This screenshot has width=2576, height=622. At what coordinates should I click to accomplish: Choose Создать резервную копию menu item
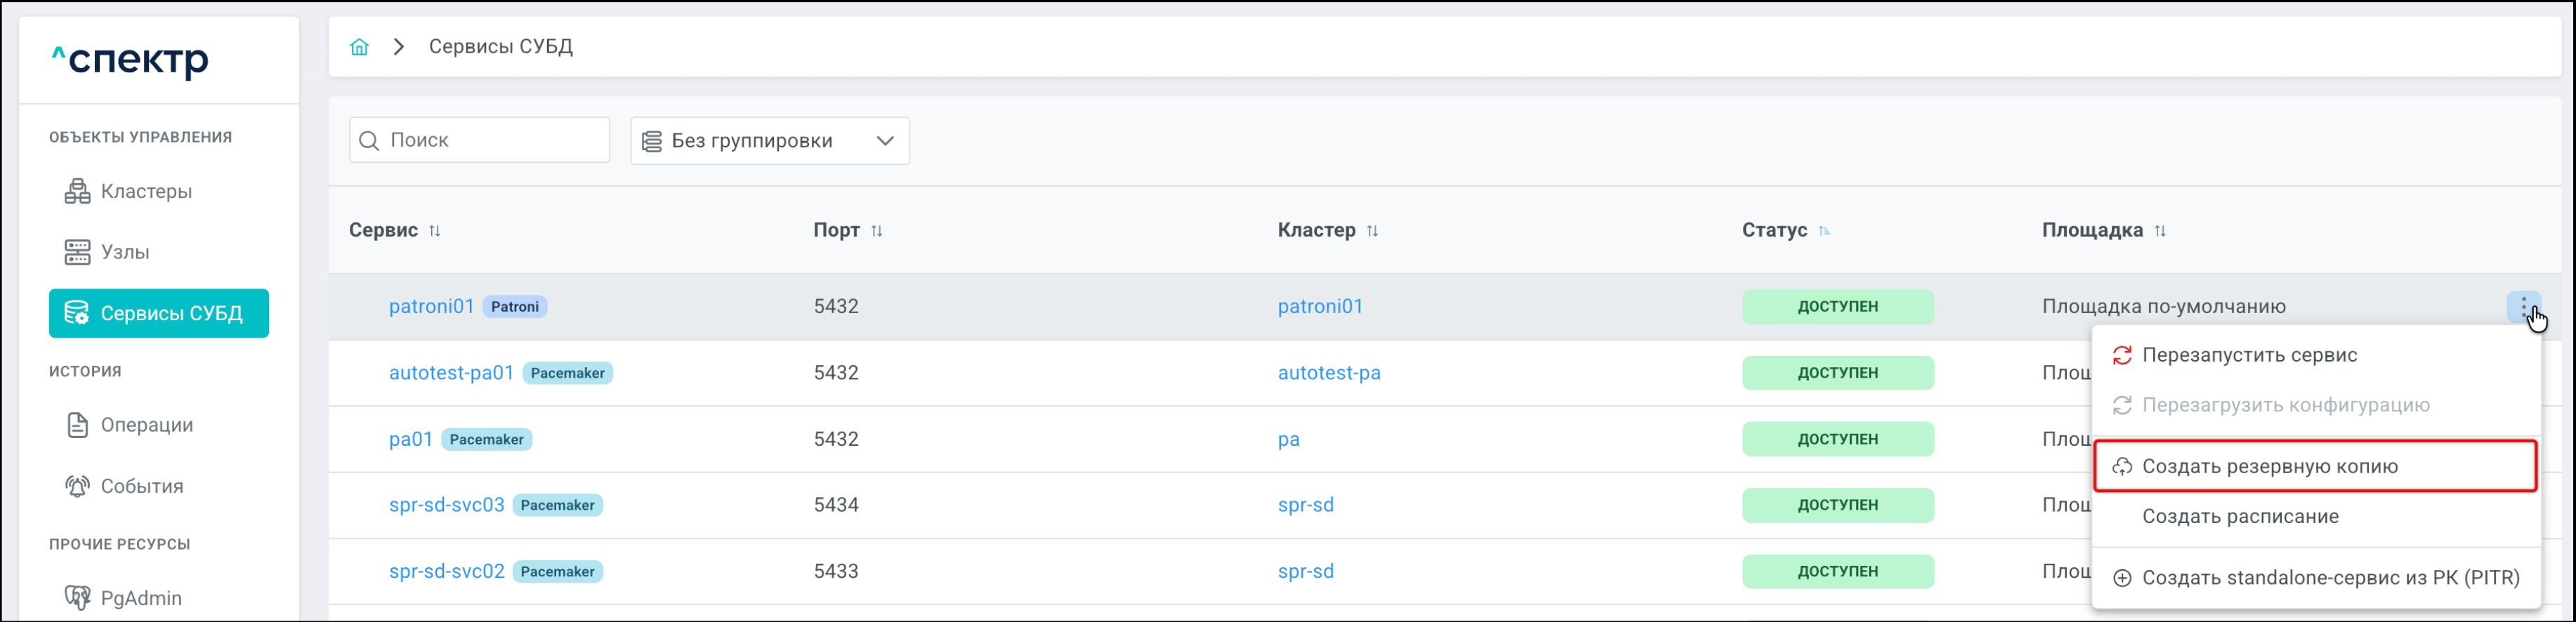point(2269,467)
